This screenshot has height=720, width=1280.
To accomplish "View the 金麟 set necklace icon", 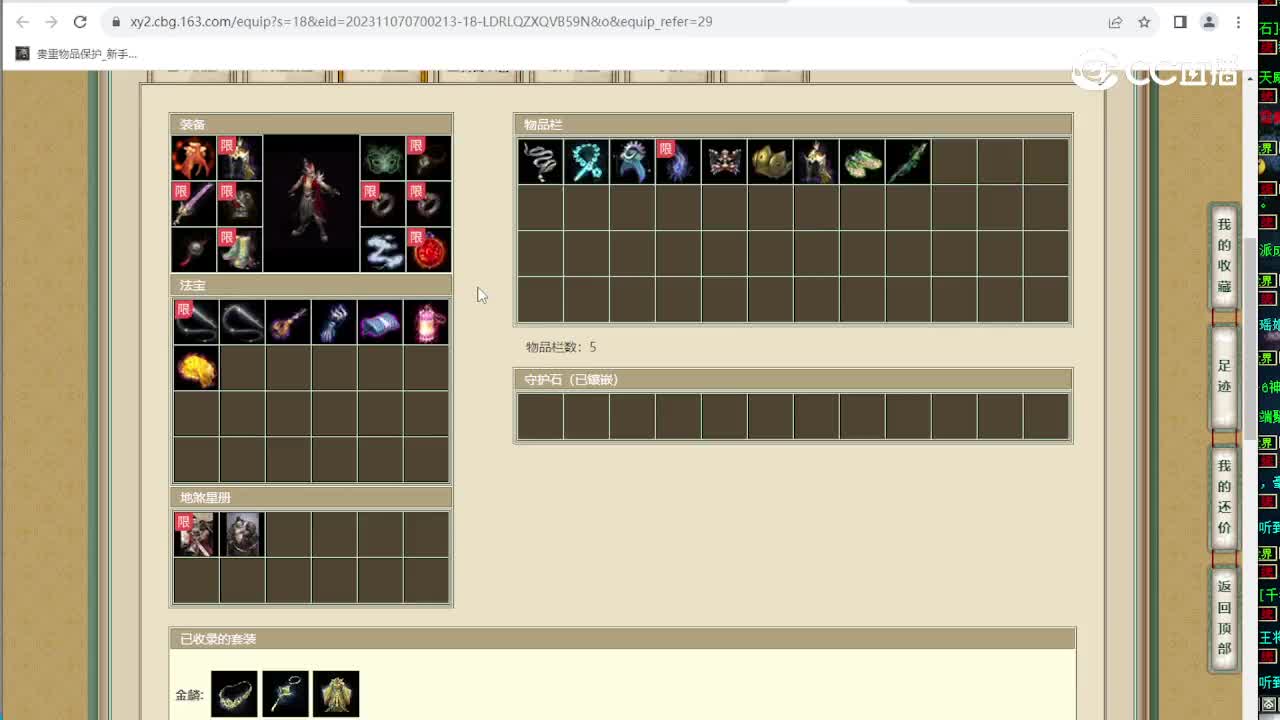I will point(234,694).
